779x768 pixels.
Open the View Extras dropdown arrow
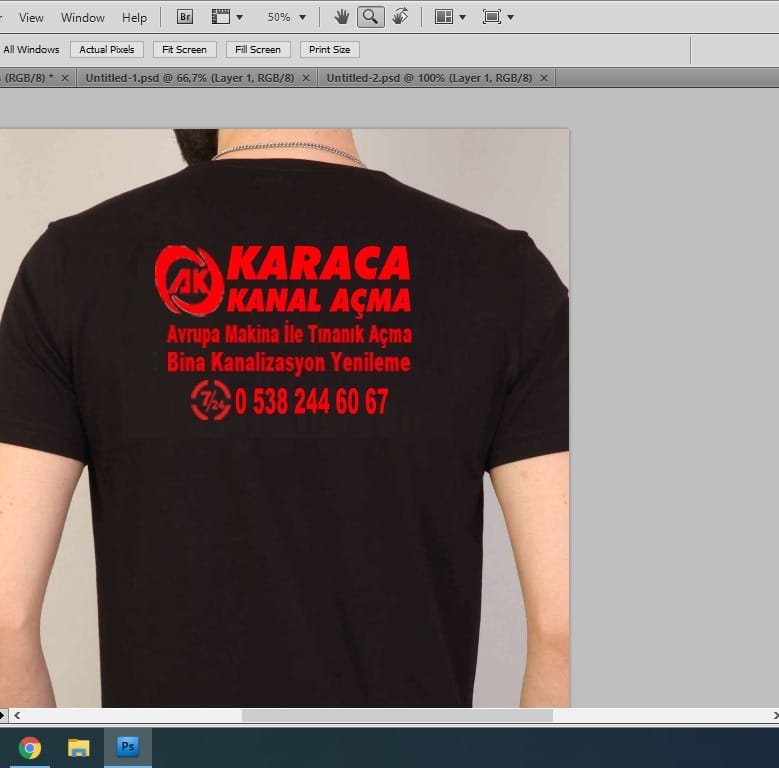pyautogui.click(x=239, y=17)
